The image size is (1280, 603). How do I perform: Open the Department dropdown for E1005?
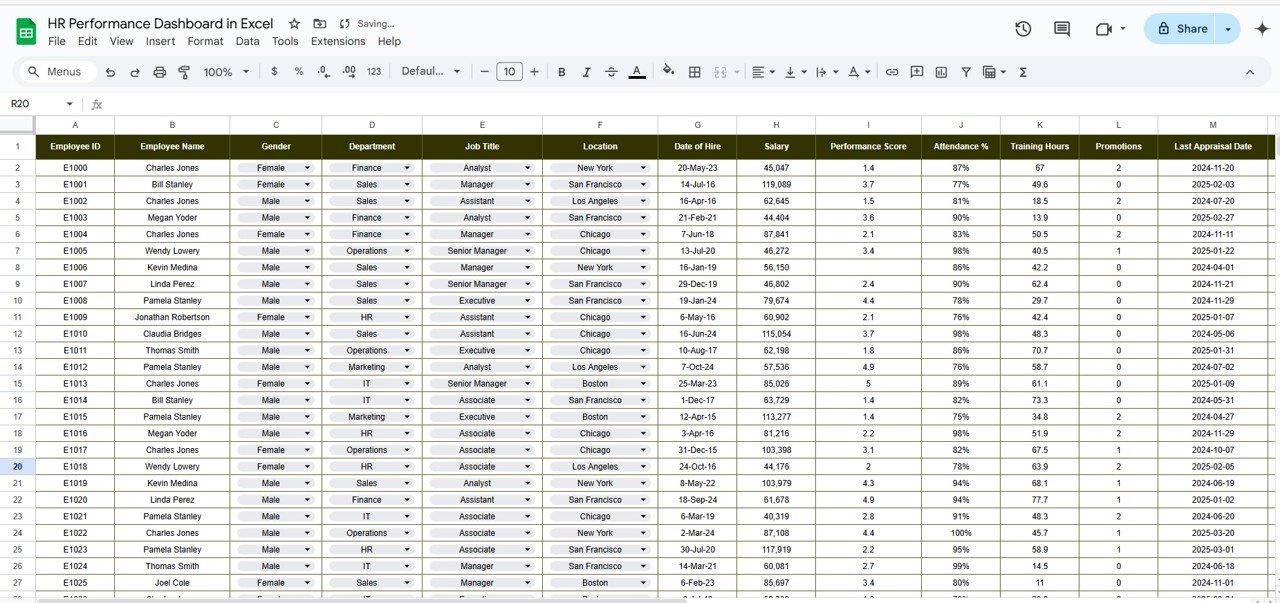(407, 251)
